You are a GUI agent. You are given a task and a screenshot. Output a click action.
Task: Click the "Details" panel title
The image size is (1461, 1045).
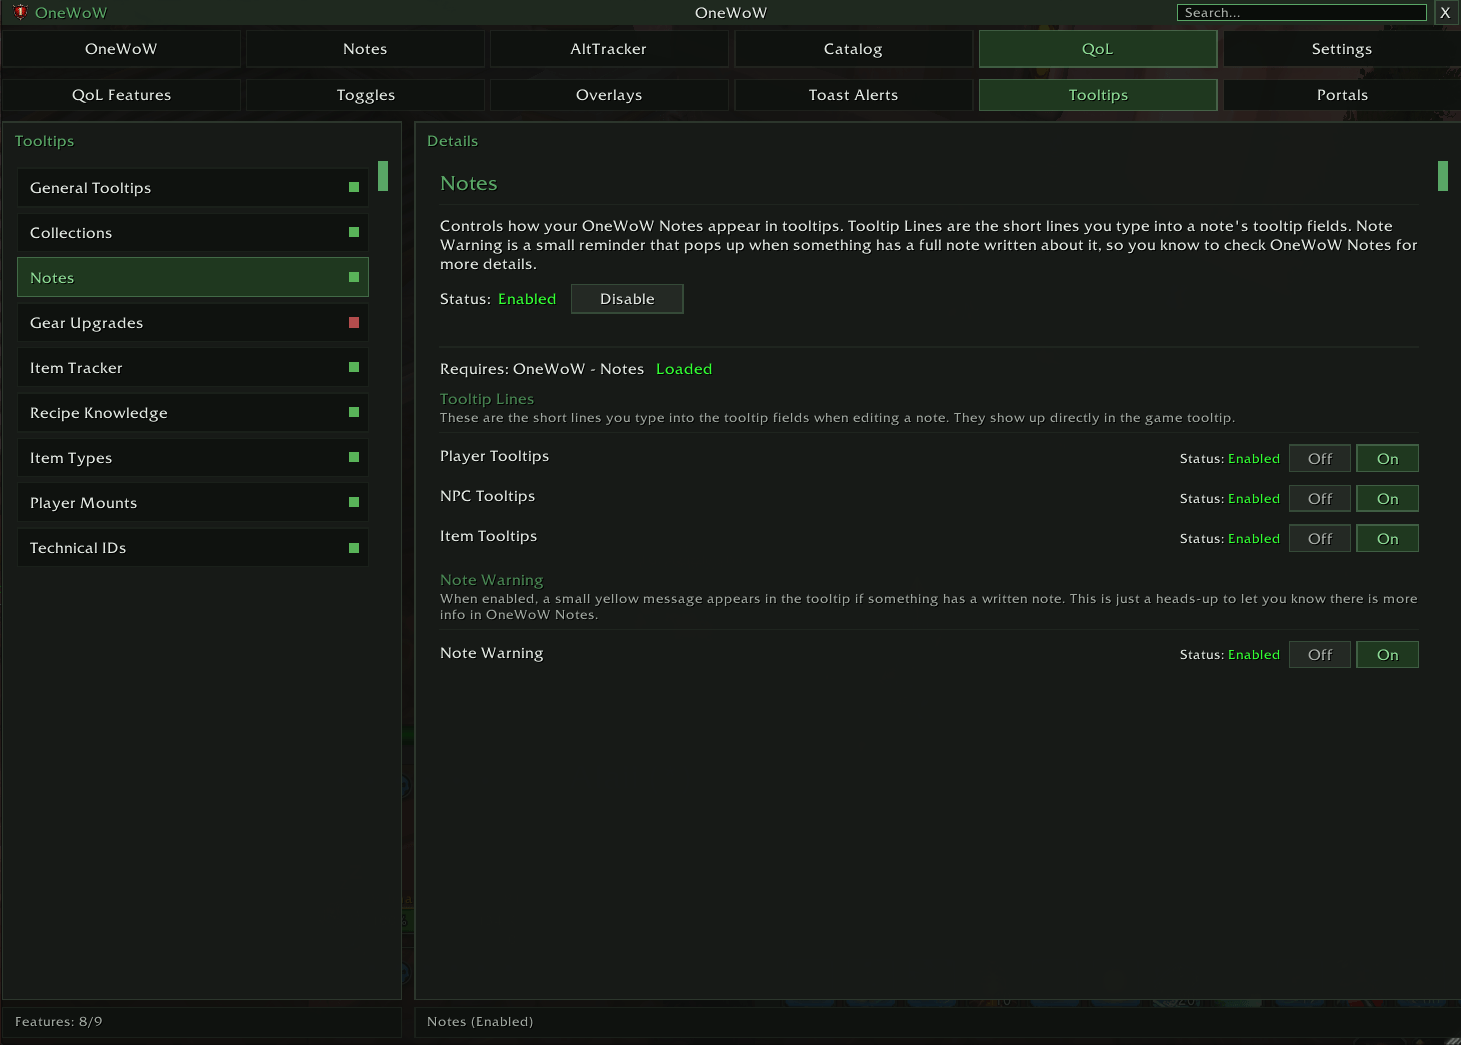click(x=452, y=141)
